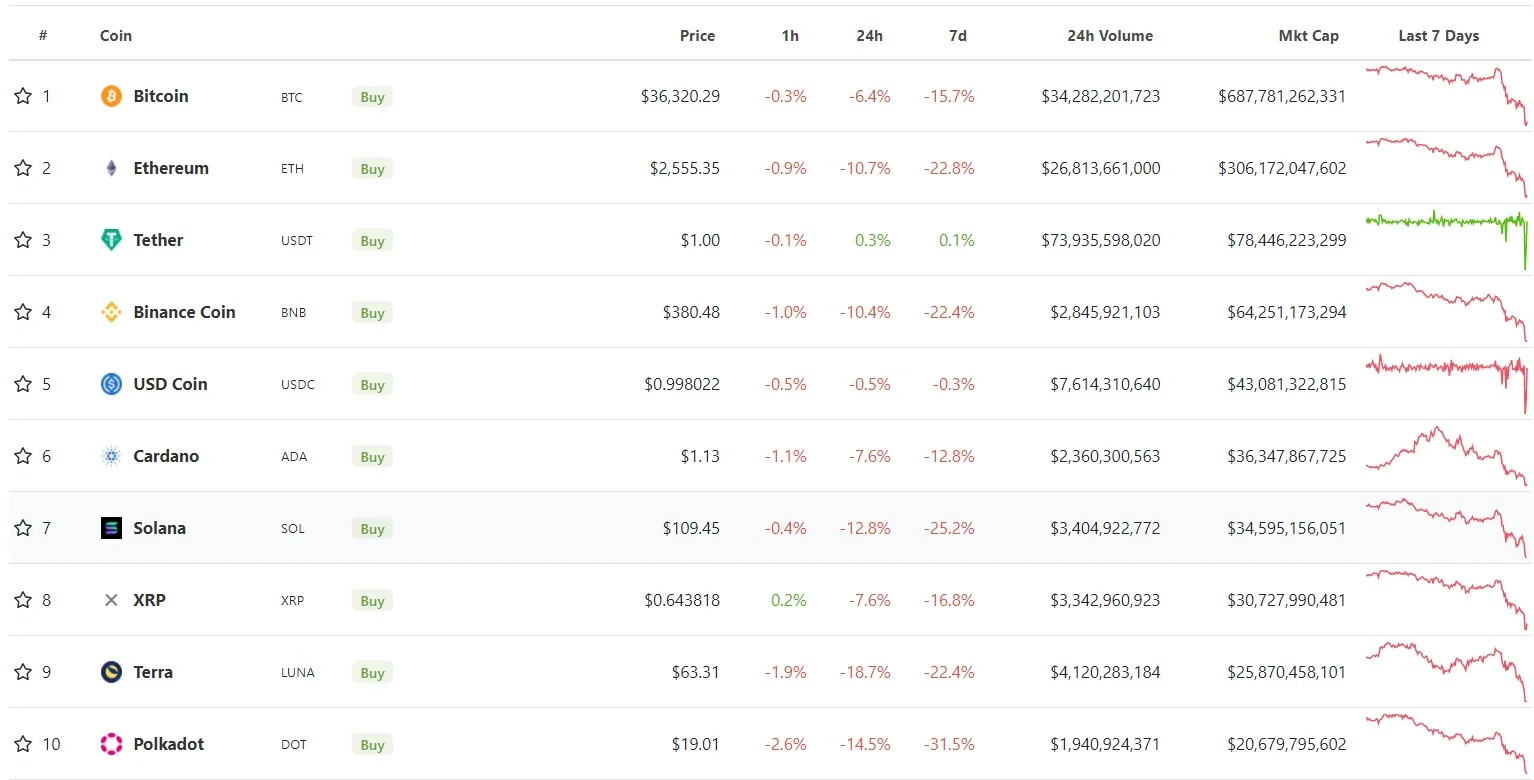The image size is (1534, 780).
Task: Click Buy next to SOL
Action: 372,529
